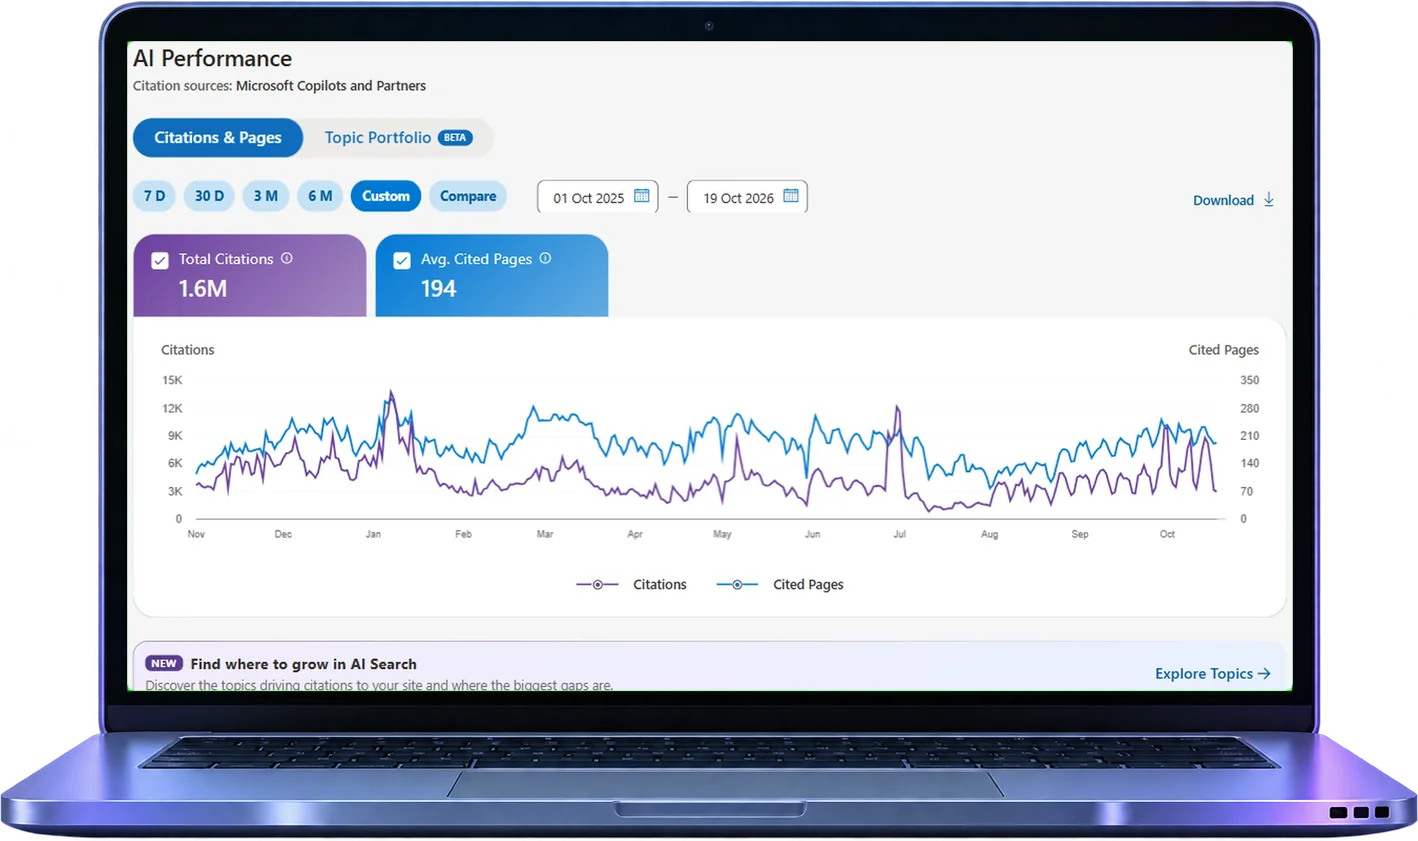The height and width of the screenshot is (841, 1418).
Task: Open the Topic Portfolio tab
Action: [398, 138]
